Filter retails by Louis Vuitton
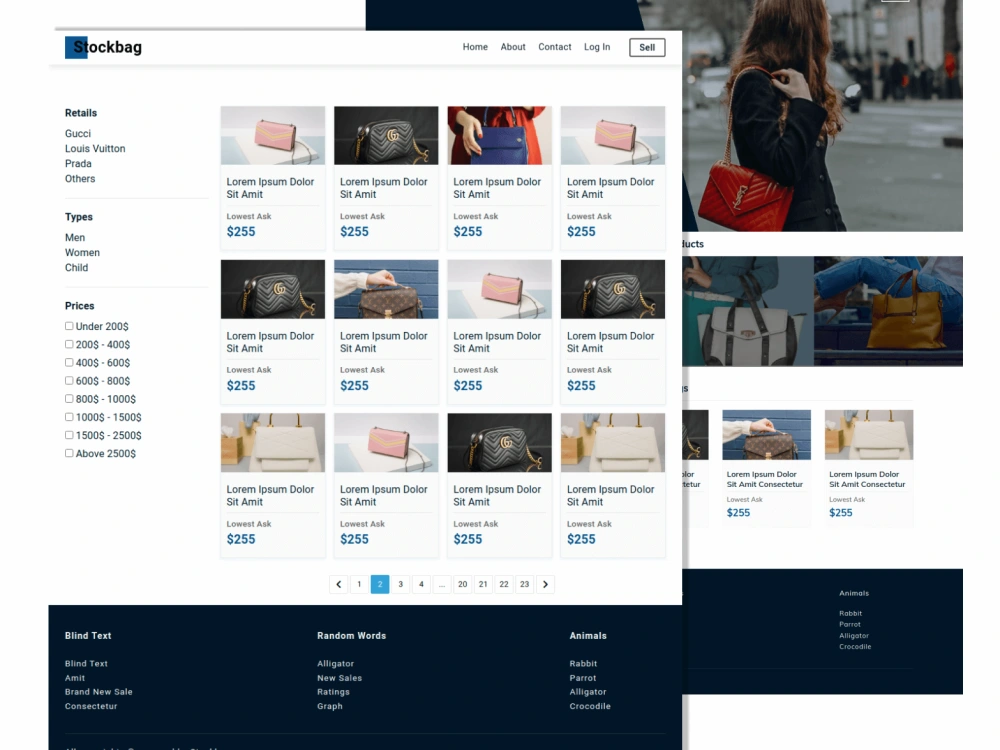The height and width of the screenshot is (750, 1000). 95,149
